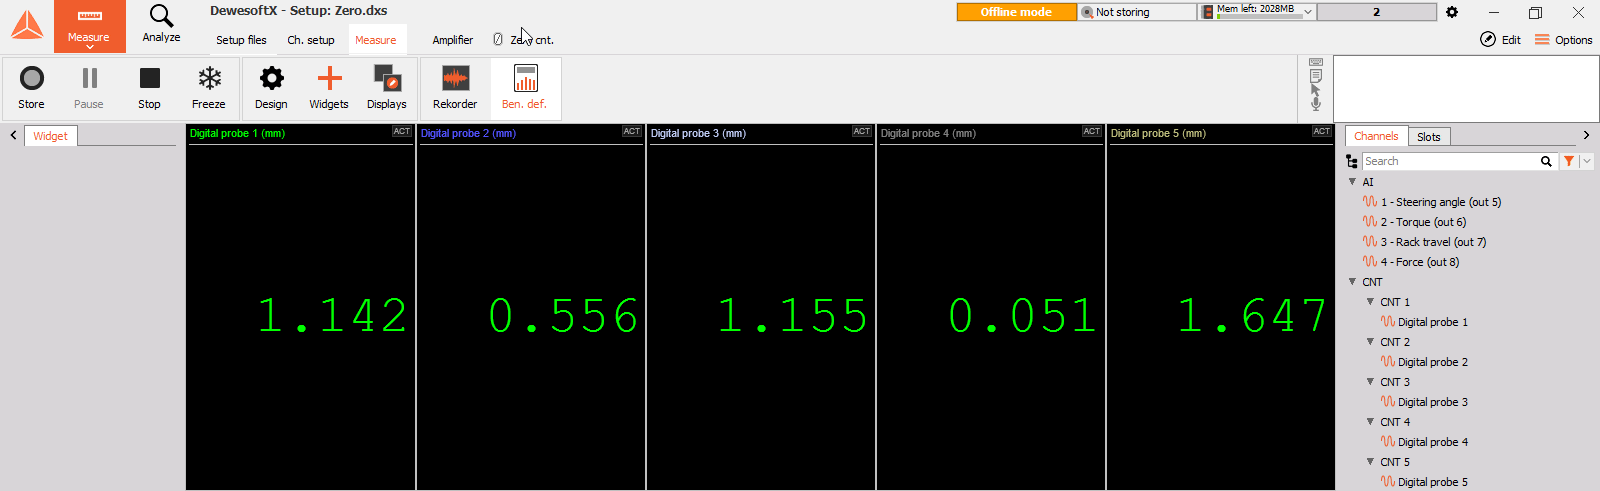Click the empty event notes box
1600x491 pixels.
[x=1466, y=89]
